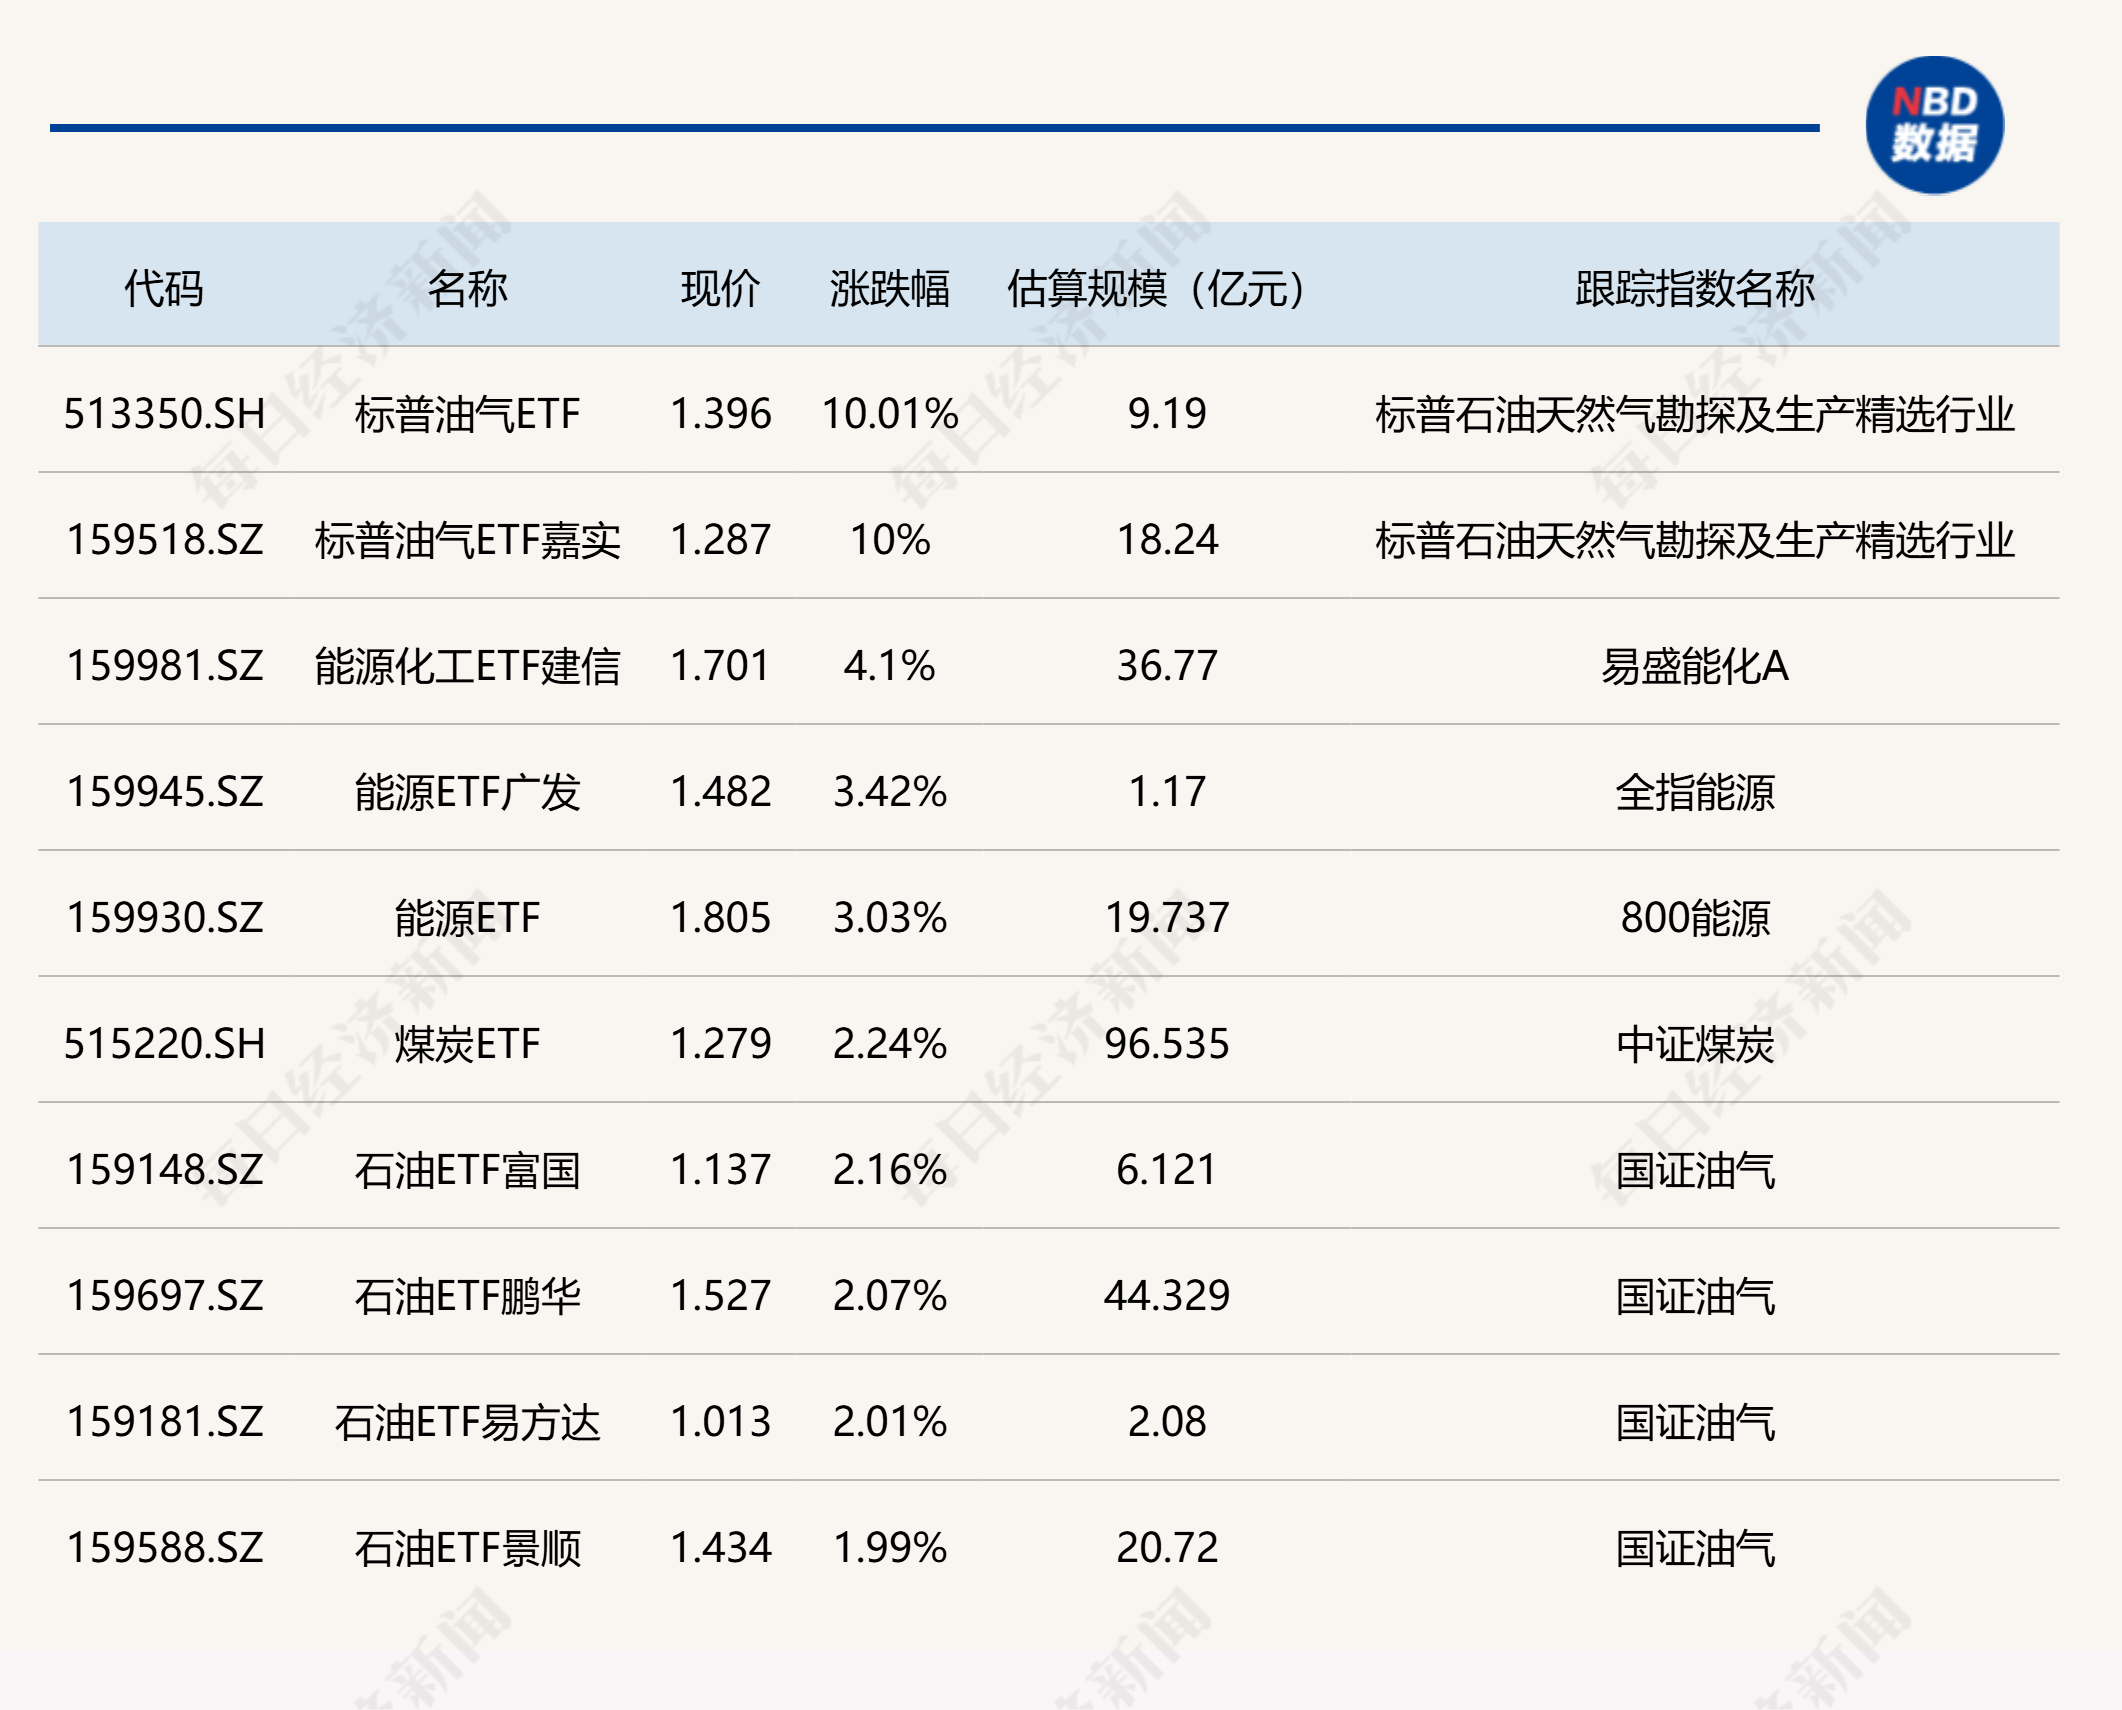Click the 1.434 price for 石油ETF景顺

720,1548
